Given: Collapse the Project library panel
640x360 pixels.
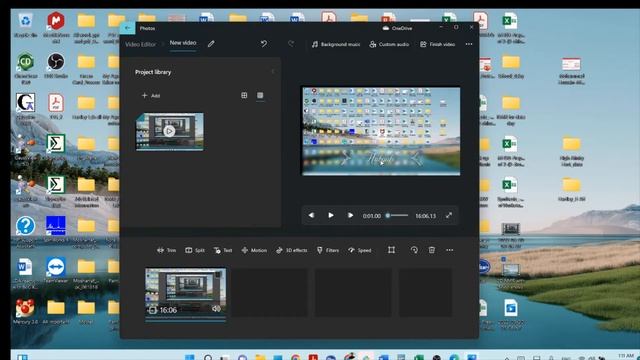Looking at the screenshot, I should point(273,72).
